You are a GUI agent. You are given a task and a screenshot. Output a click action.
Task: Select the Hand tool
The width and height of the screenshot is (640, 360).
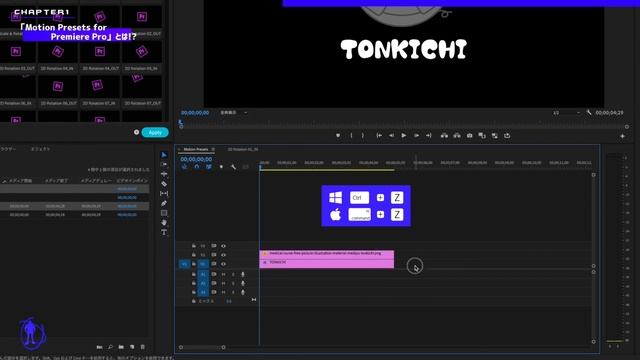(x=164, y=222)
